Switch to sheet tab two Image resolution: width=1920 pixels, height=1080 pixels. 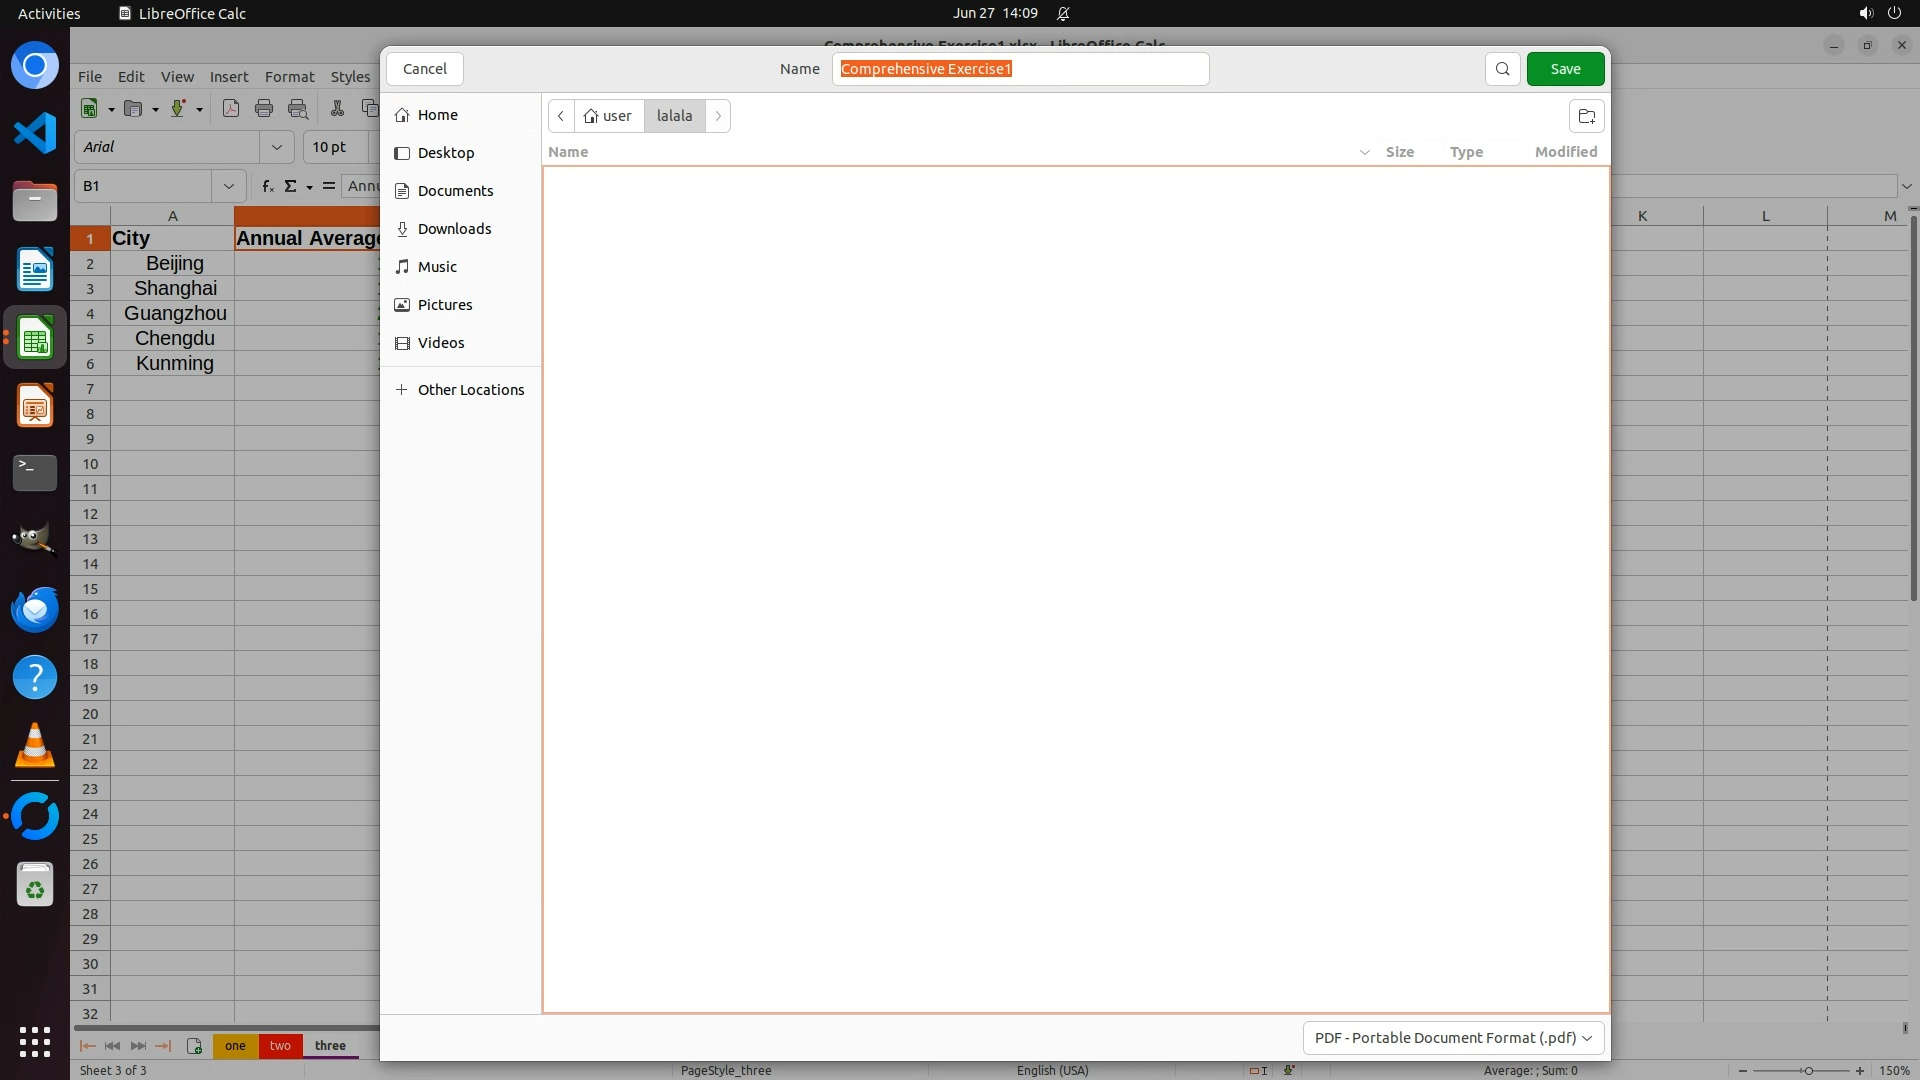pos(280,1046)
